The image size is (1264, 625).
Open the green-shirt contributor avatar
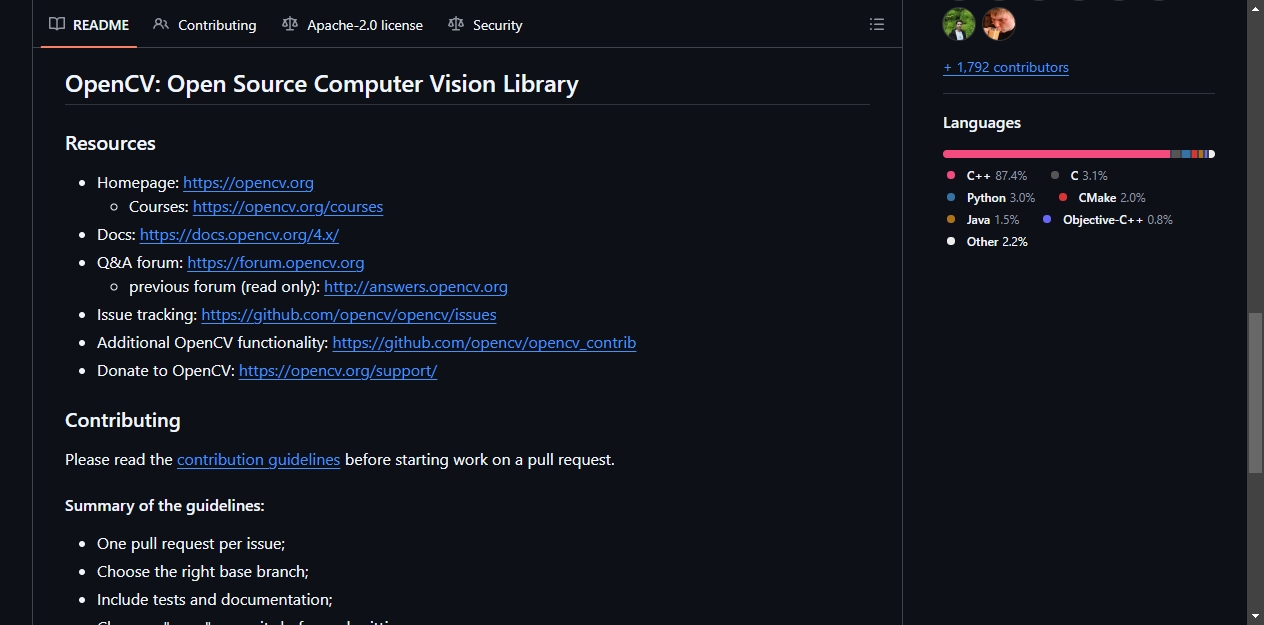pyautogui.click(x=959, y=24)
